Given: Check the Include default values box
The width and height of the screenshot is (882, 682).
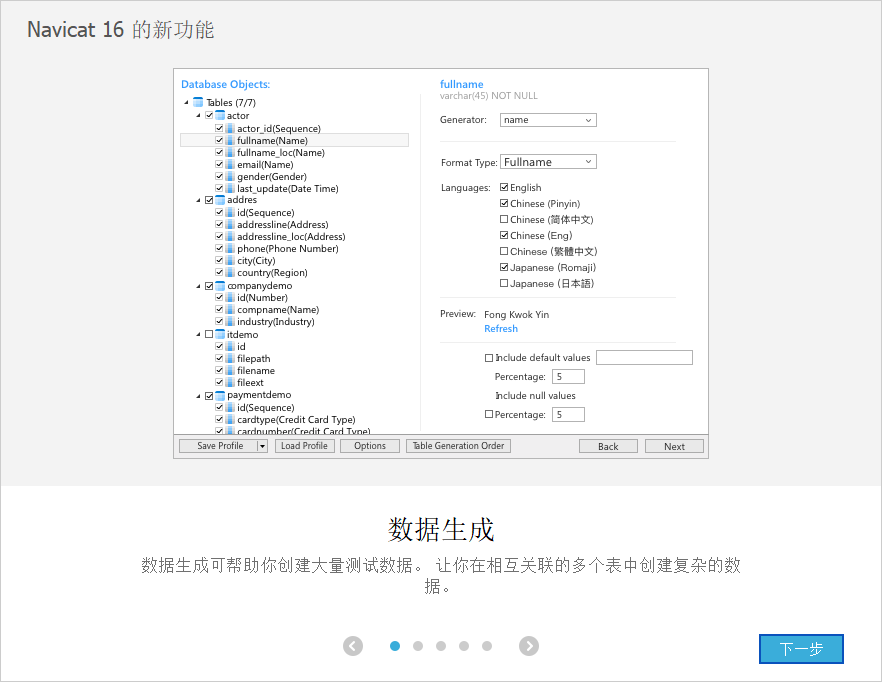Looking at the screenshot, I should (489, 358).
